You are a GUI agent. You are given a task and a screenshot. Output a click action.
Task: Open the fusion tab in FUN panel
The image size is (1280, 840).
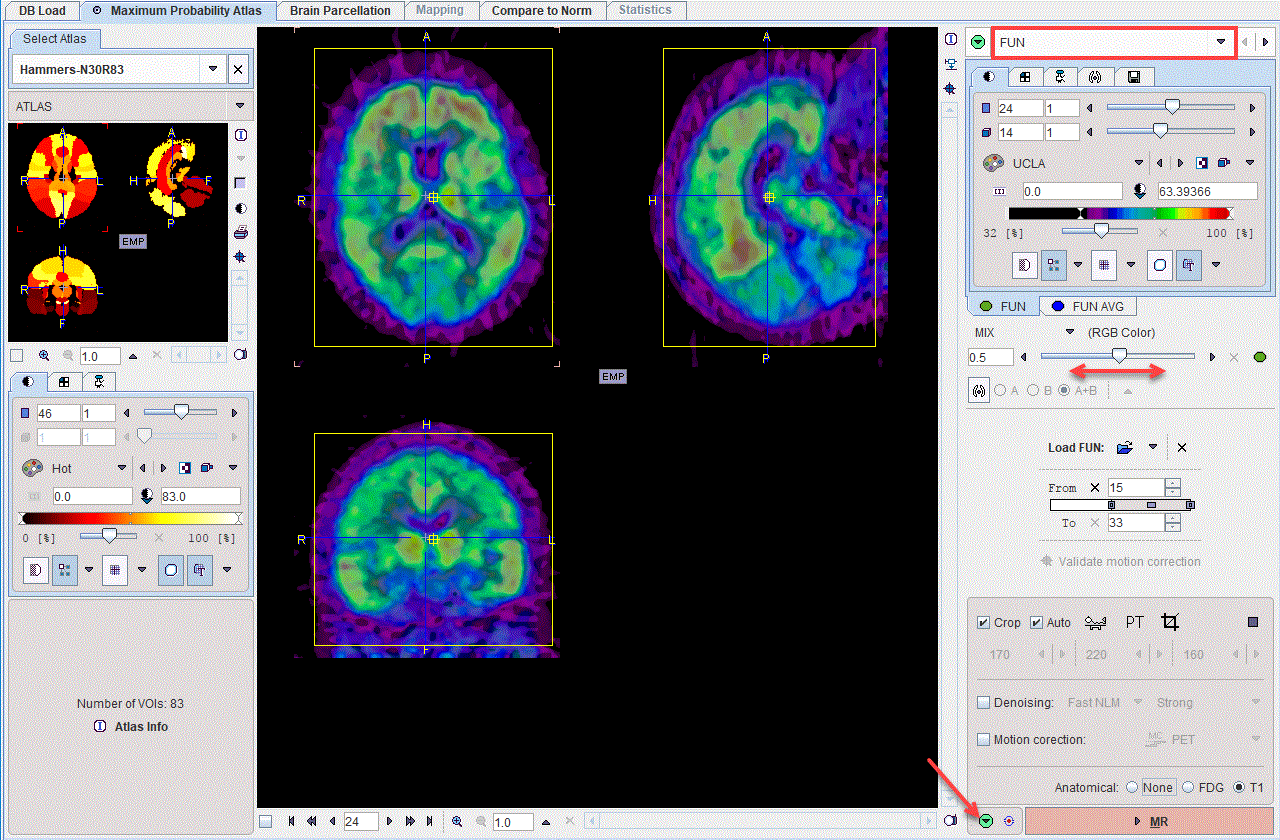click(x=1095, y=76)
